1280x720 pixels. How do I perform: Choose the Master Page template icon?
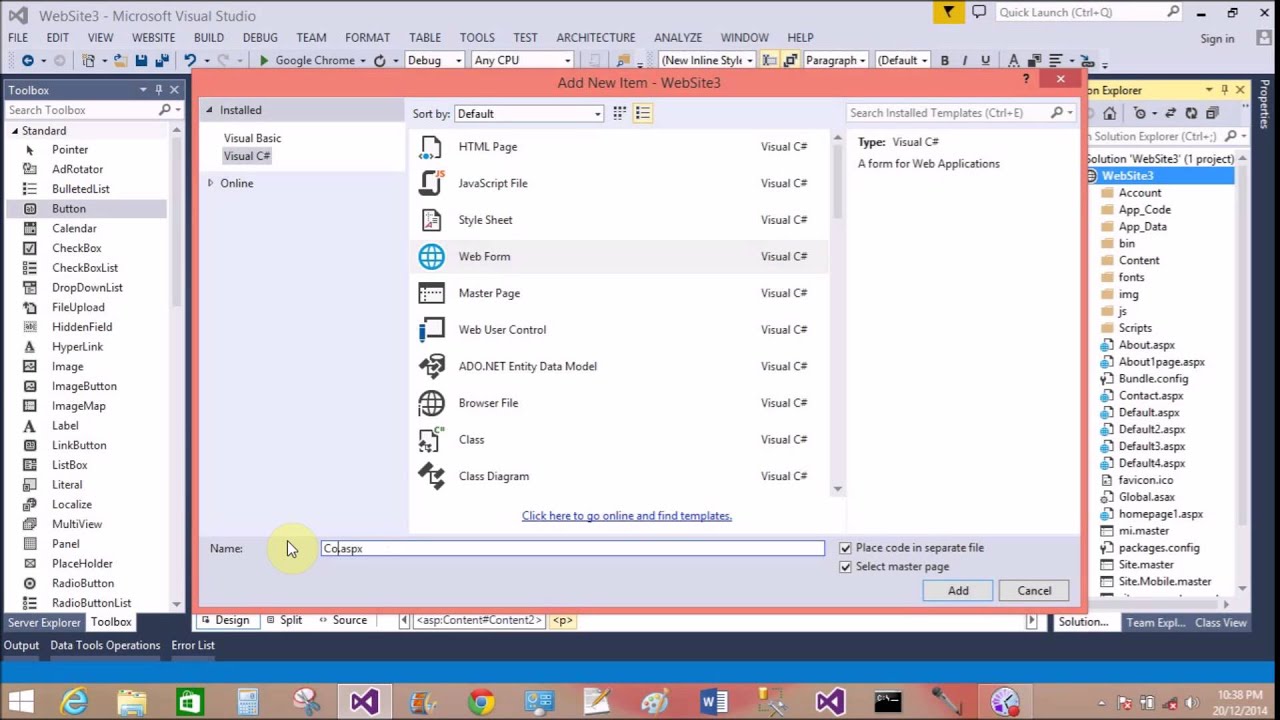pos(431,293)
